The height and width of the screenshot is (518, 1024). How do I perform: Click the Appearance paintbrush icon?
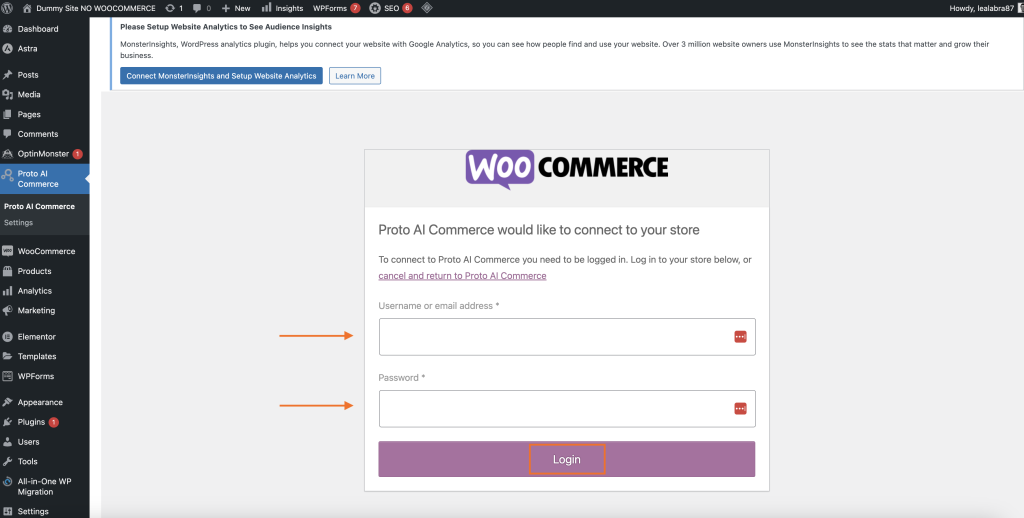point(7,402)
